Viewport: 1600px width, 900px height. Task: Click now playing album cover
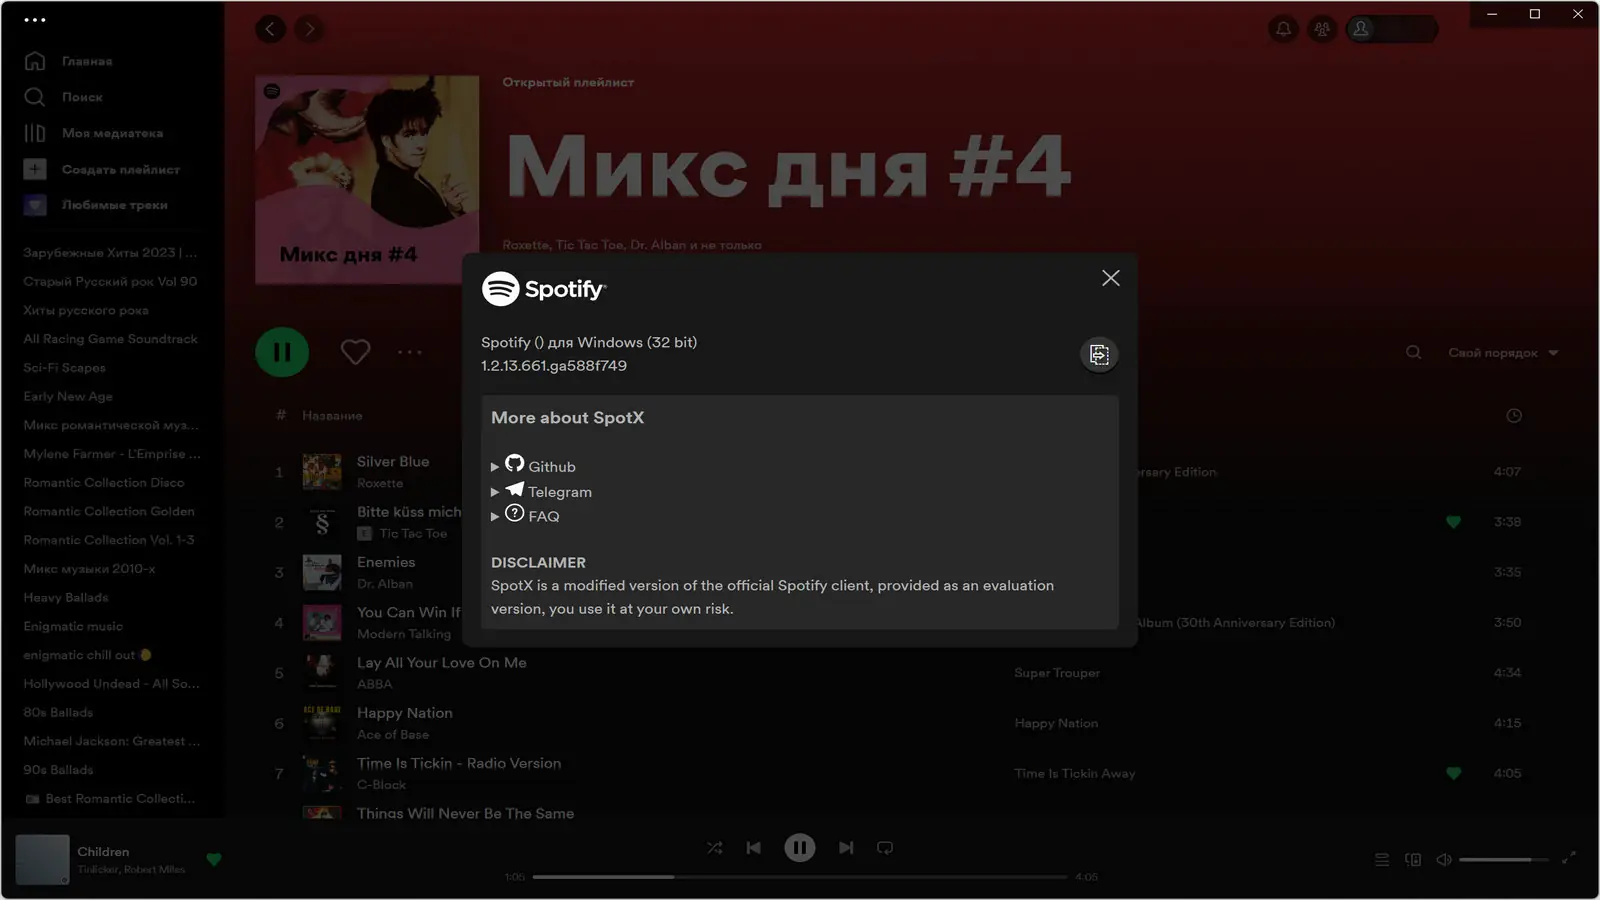[x=42, y=860]
